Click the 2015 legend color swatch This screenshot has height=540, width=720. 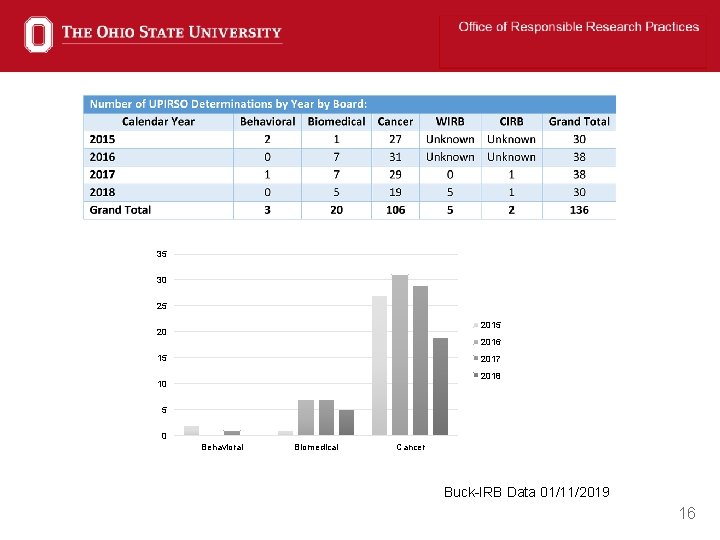click(x=476, y=325)
